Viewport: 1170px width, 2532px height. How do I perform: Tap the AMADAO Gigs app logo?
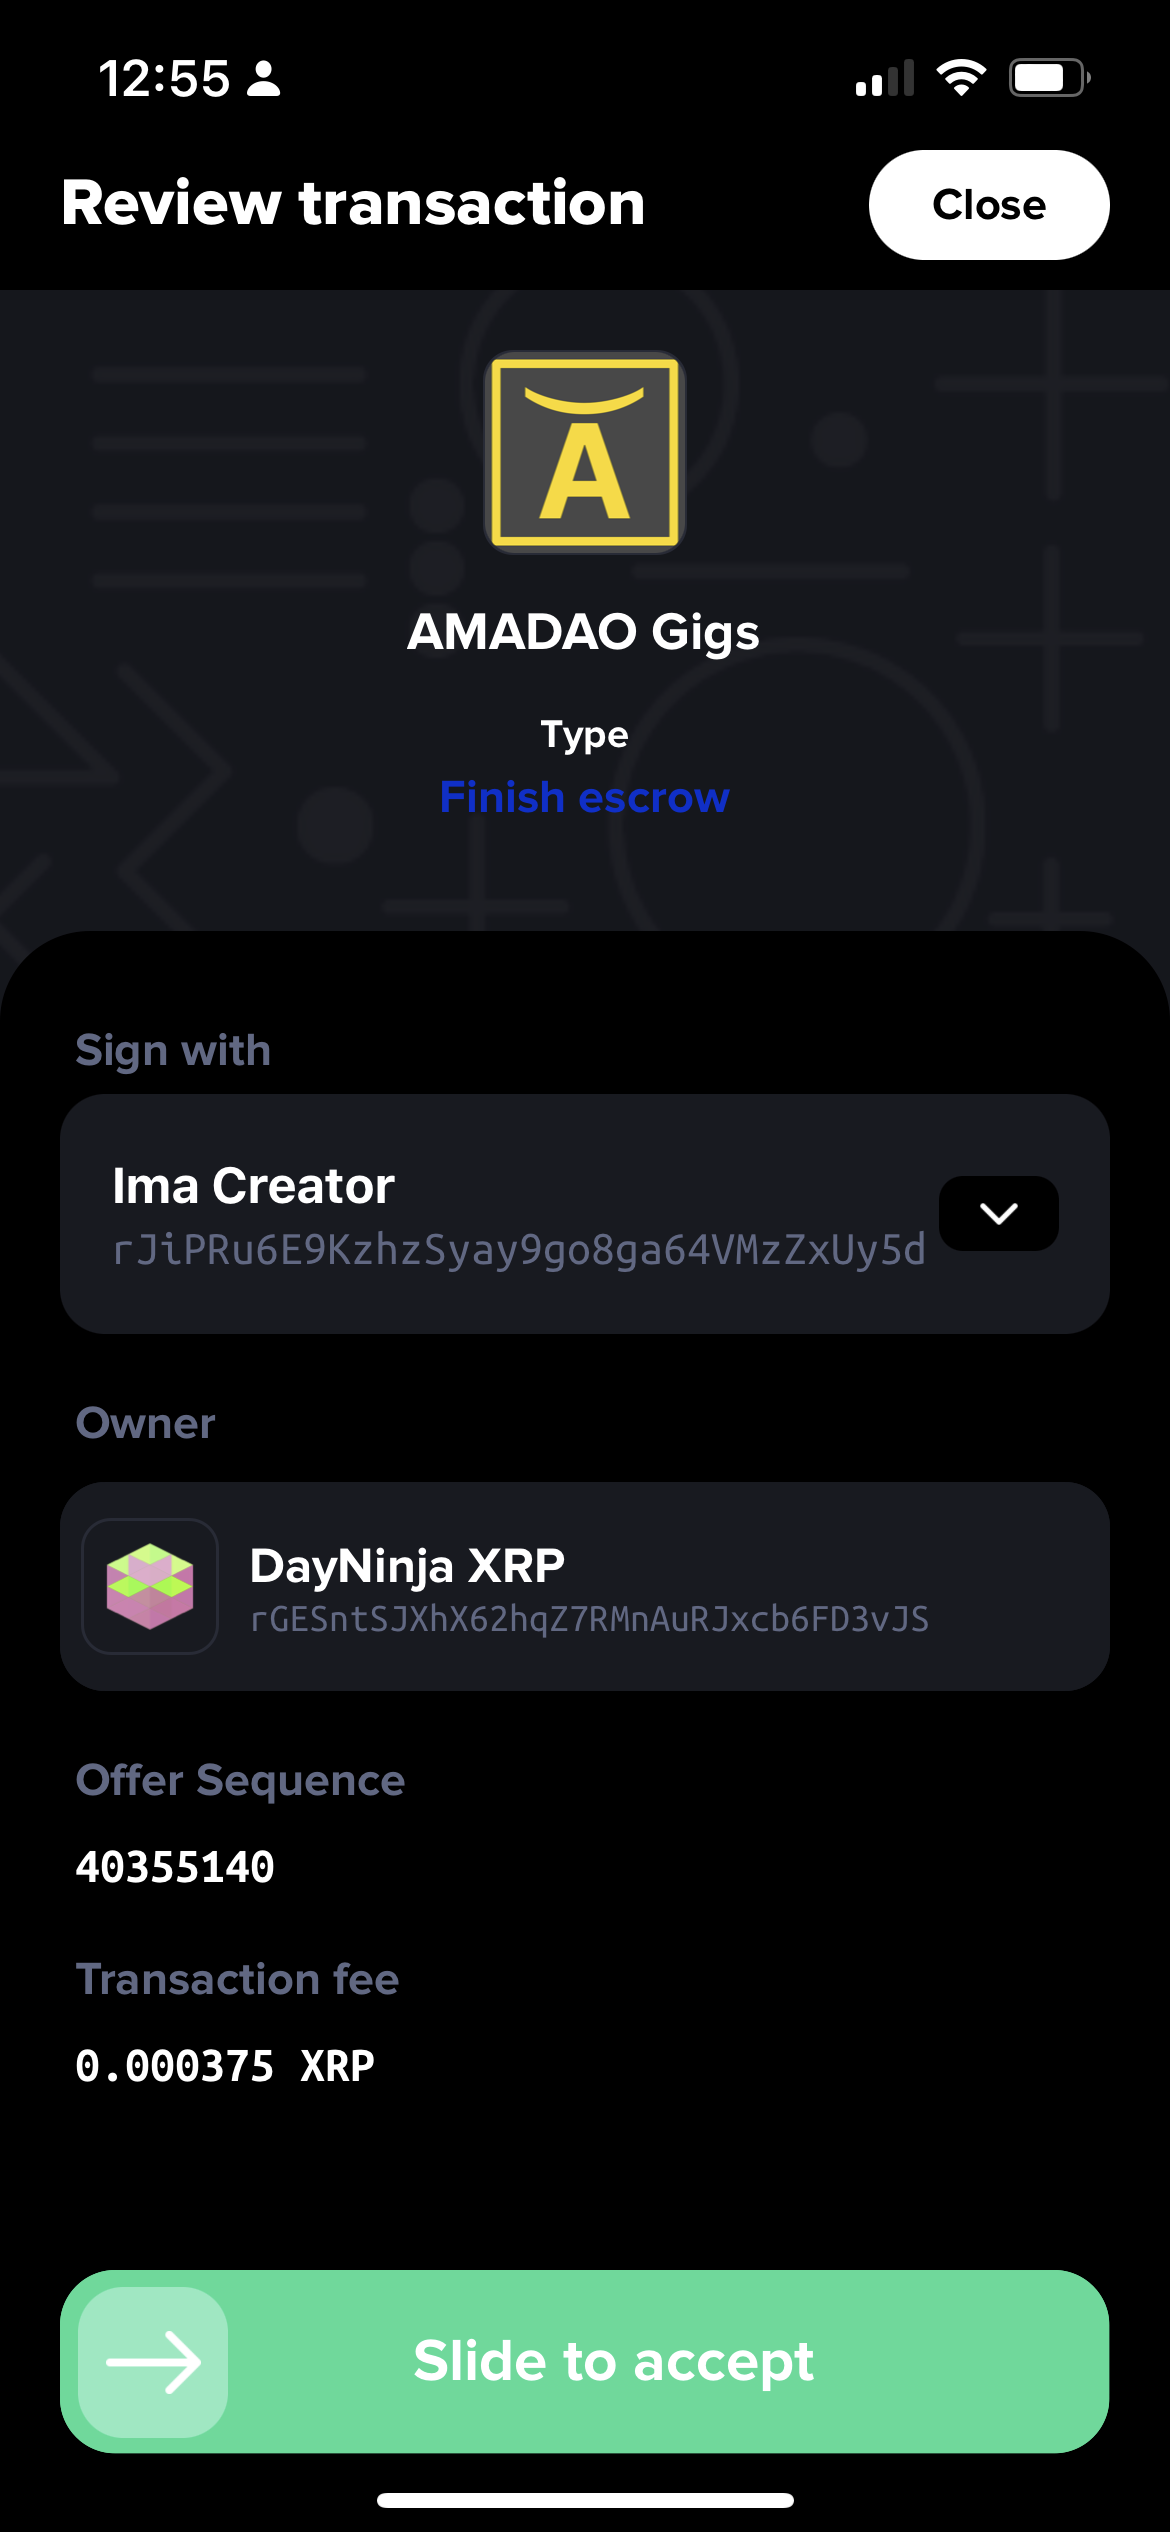pos(584,452)
